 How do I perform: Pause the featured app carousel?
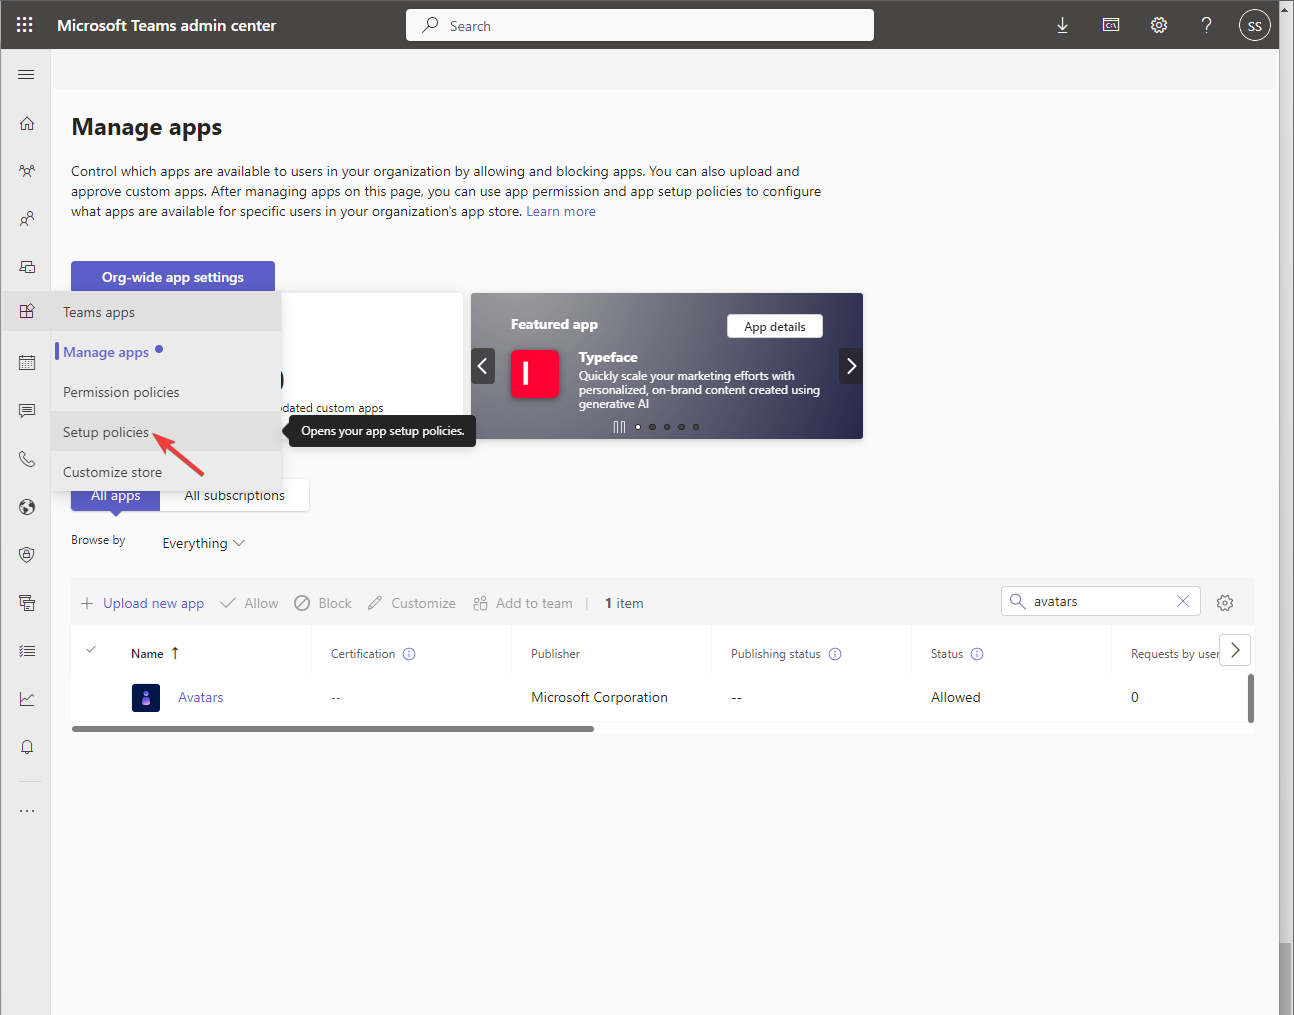pos(619,427)
